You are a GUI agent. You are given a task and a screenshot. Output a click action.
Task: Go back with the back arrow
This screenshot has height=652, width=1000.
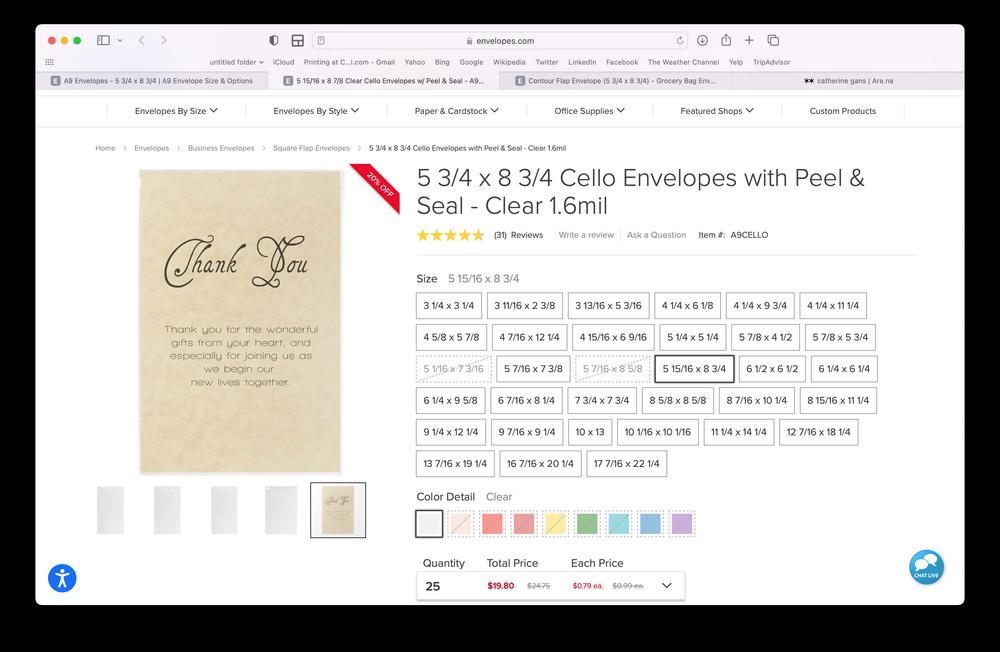click(x=142, y=40)
